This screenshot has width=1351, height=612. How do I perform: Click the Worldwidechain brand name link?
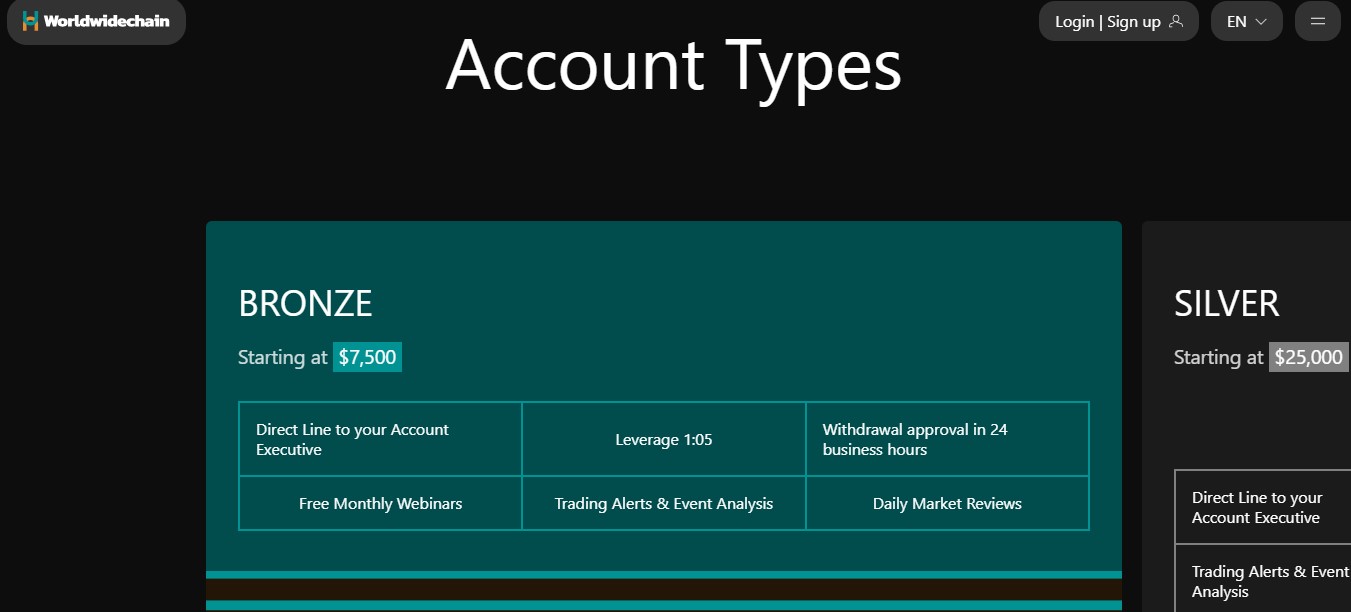[107, 21]
